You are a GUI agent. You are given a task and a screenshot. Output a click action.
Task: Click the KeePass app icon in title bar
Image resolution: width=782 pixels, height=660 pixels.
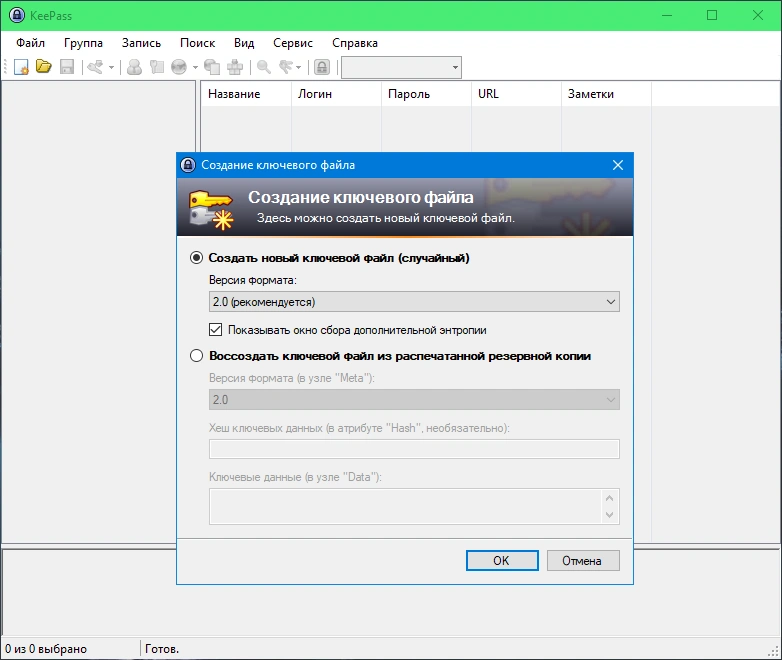[16, 15]
